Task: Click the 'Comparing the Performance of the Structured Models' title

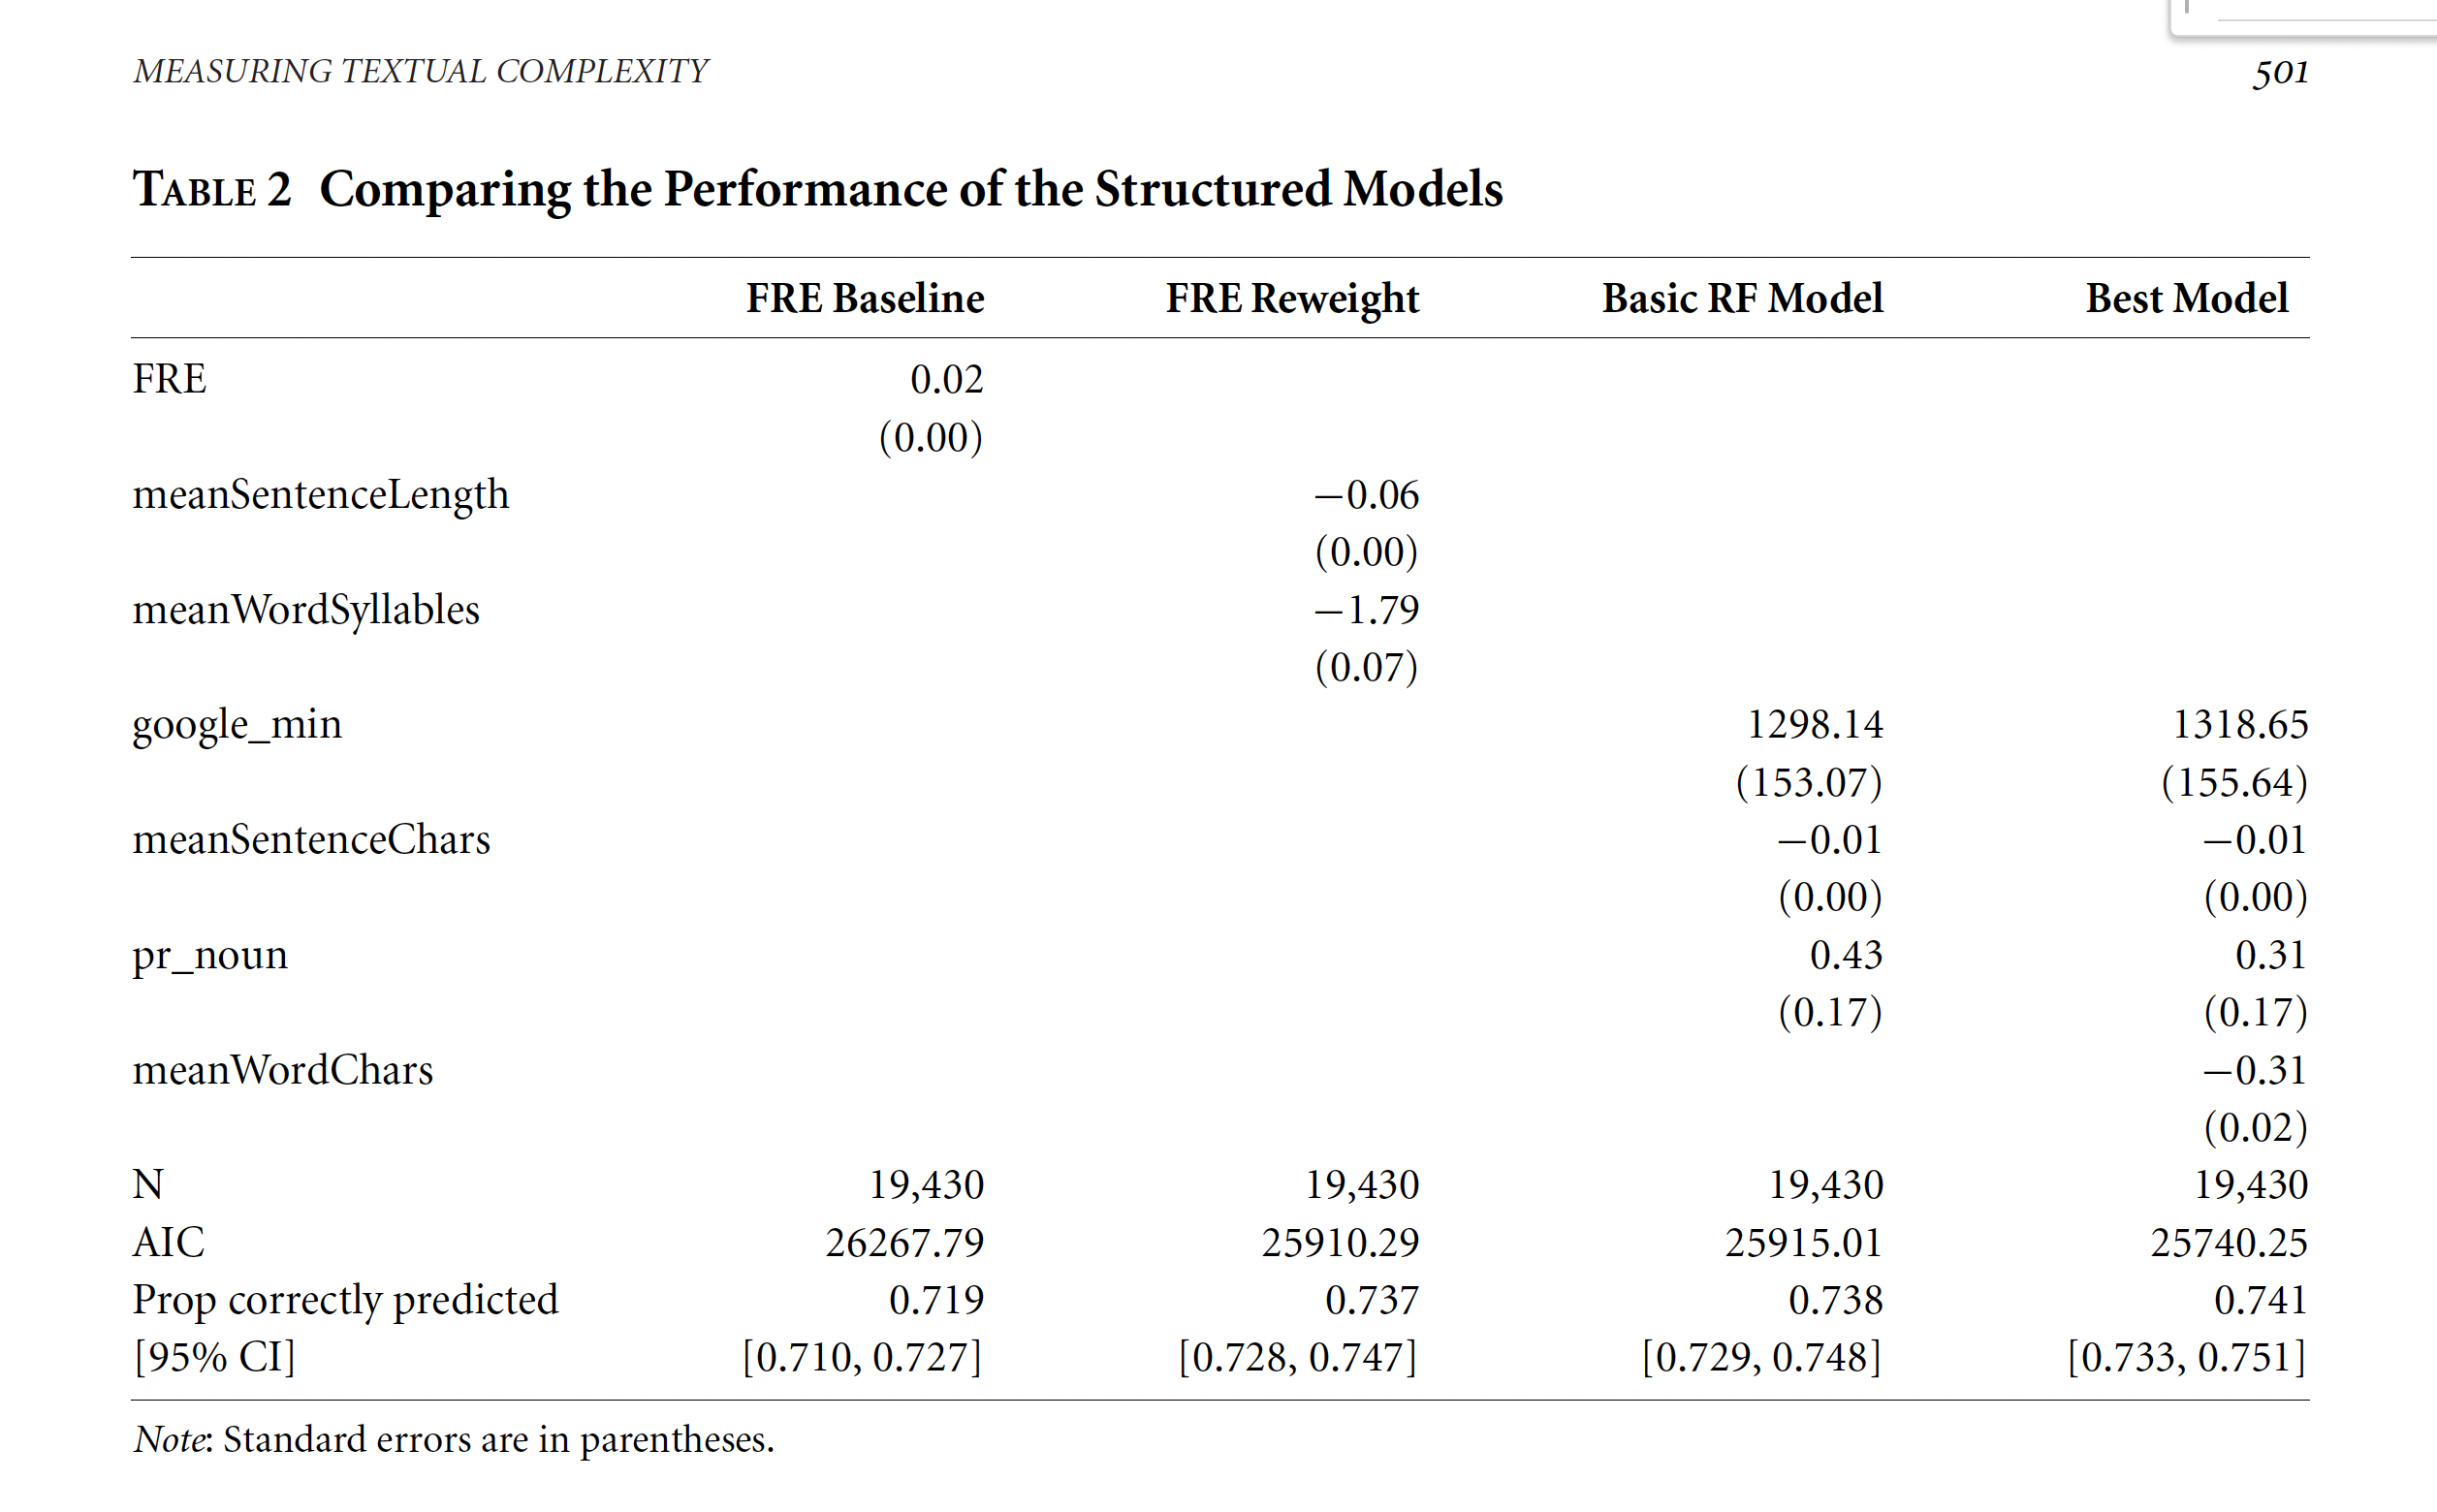Action: click(910, 189)
